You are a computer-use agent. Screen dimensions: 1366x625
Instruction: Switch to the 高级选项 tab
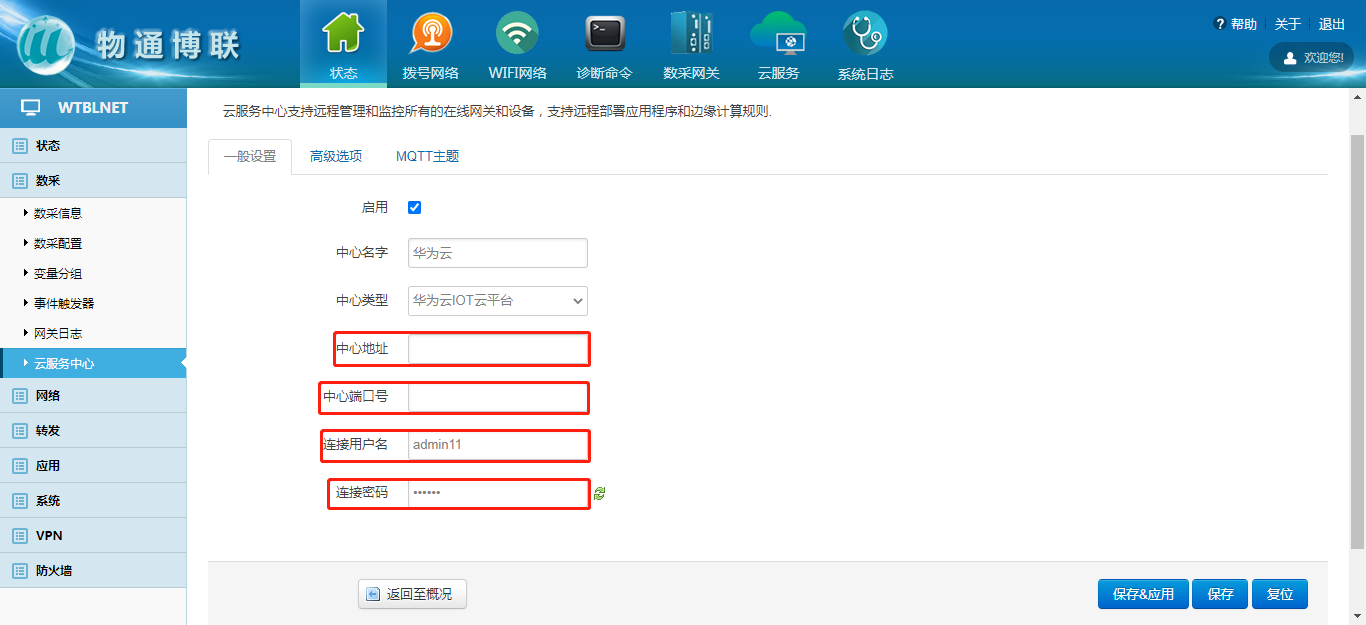tap(336, 157)
